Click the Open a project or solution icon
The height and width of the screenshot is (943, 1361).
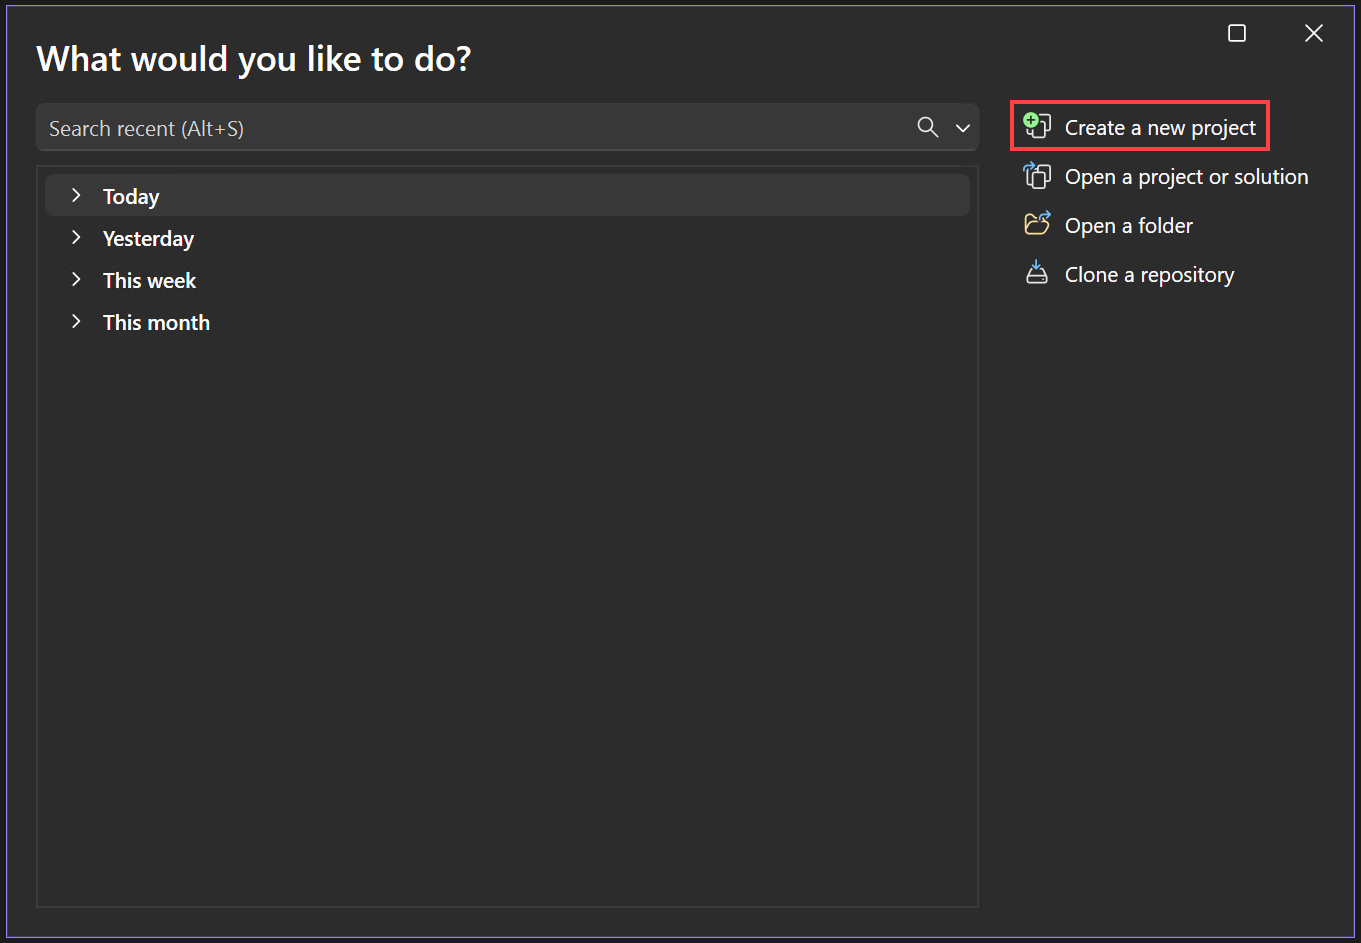point(1037,176)
